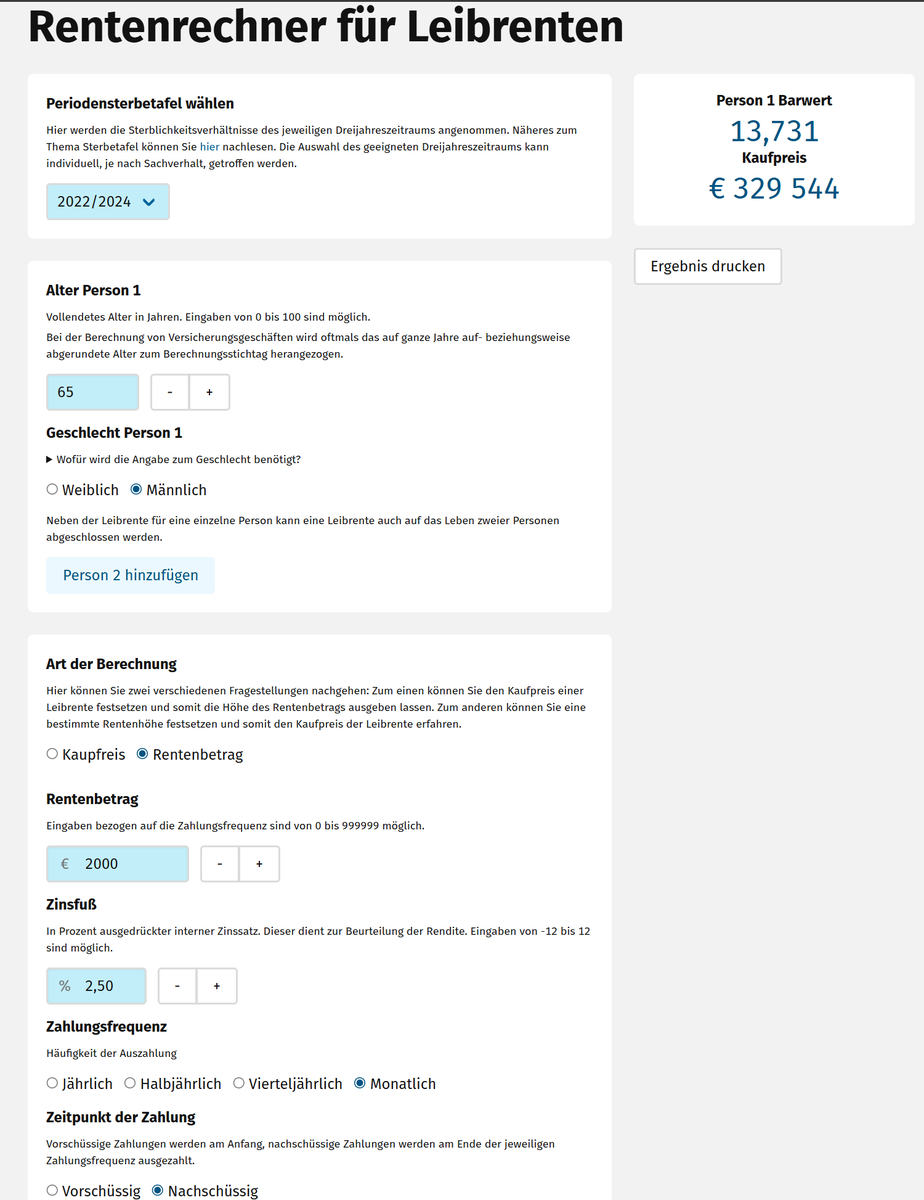Decrease Rentenbetrag using the minus button
This screenshot has width=924, height=1200.
[x=220, y=864]
